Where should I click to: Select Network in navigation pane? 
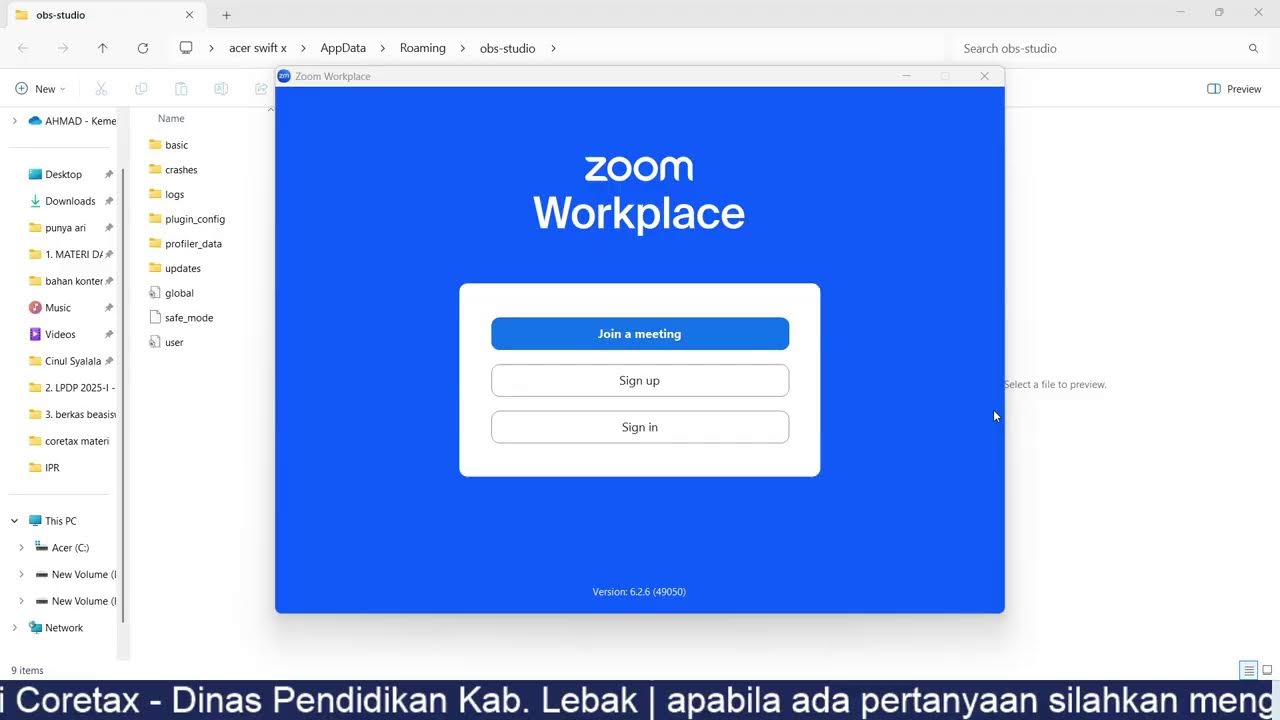(64, 628)
